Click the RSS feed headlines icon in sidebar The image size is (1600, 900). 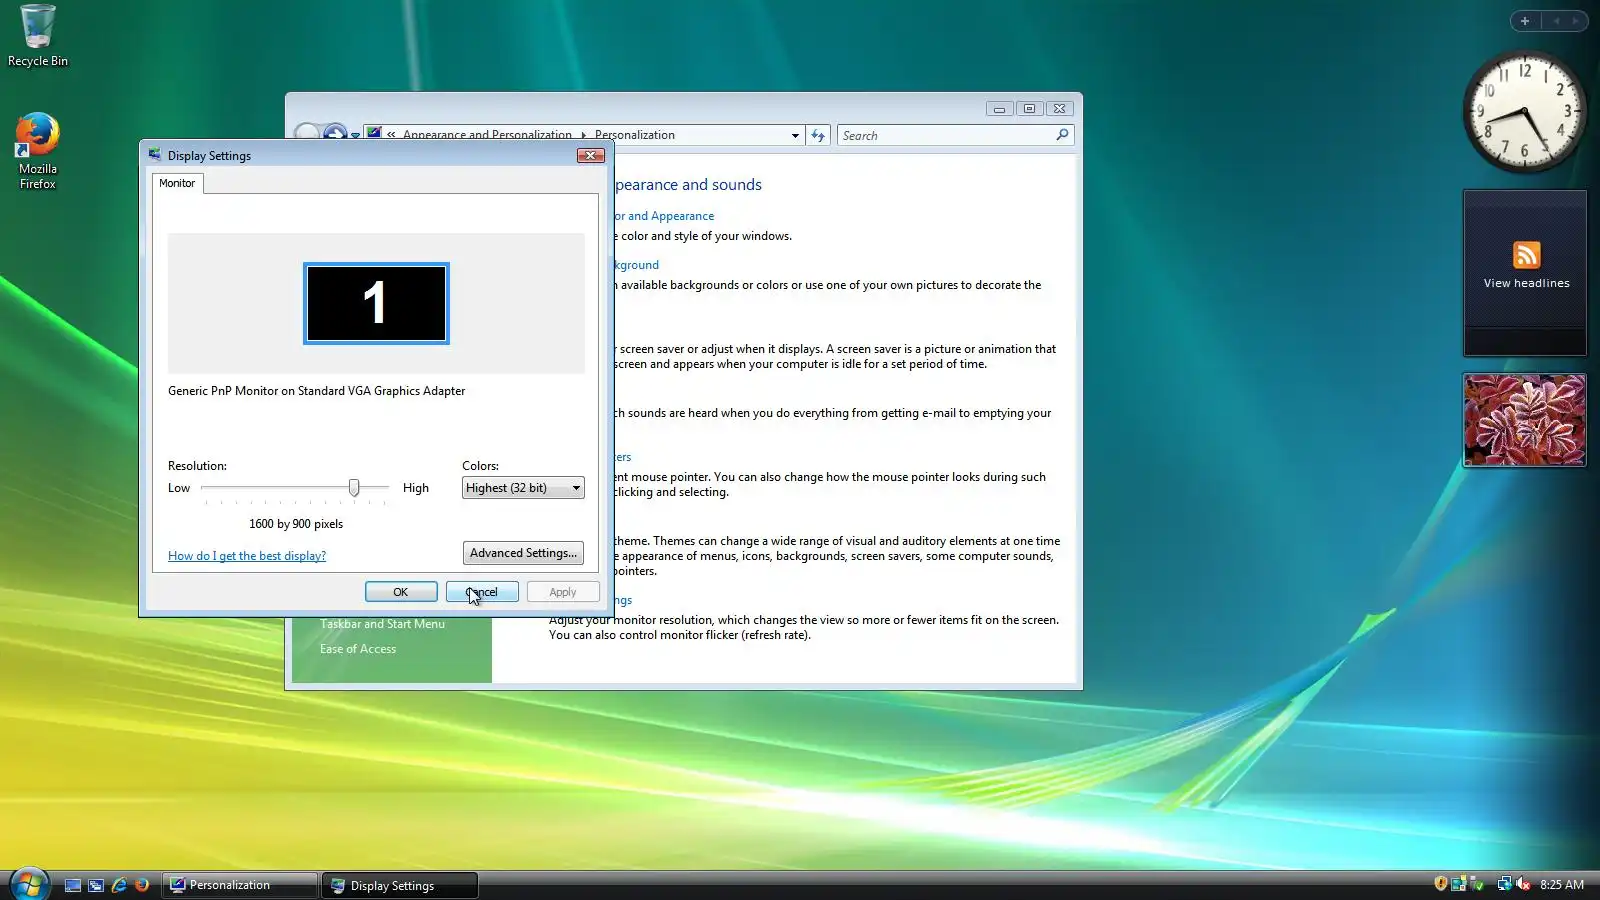pyautogui.click(x=1526, y=255)
